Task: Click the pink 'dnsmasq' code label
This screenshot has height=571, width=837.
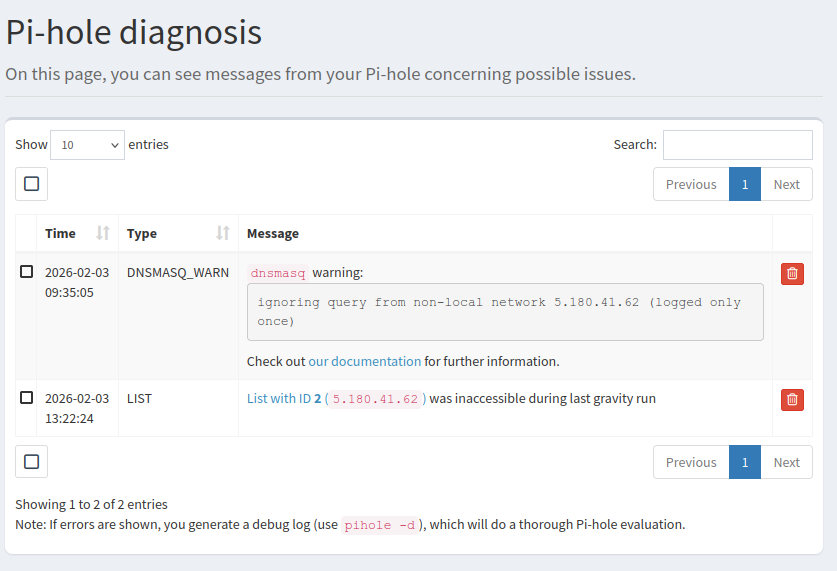Action: click(x=278, y=273)
